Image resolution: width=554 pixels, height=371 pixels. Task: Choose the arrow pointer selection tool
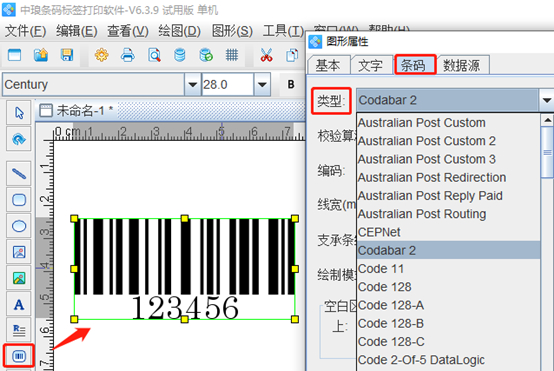tap(19, 113)
